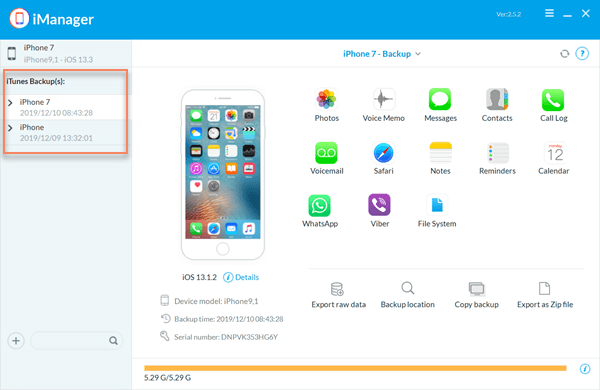Click the search magnifier icon

point(113,341)
